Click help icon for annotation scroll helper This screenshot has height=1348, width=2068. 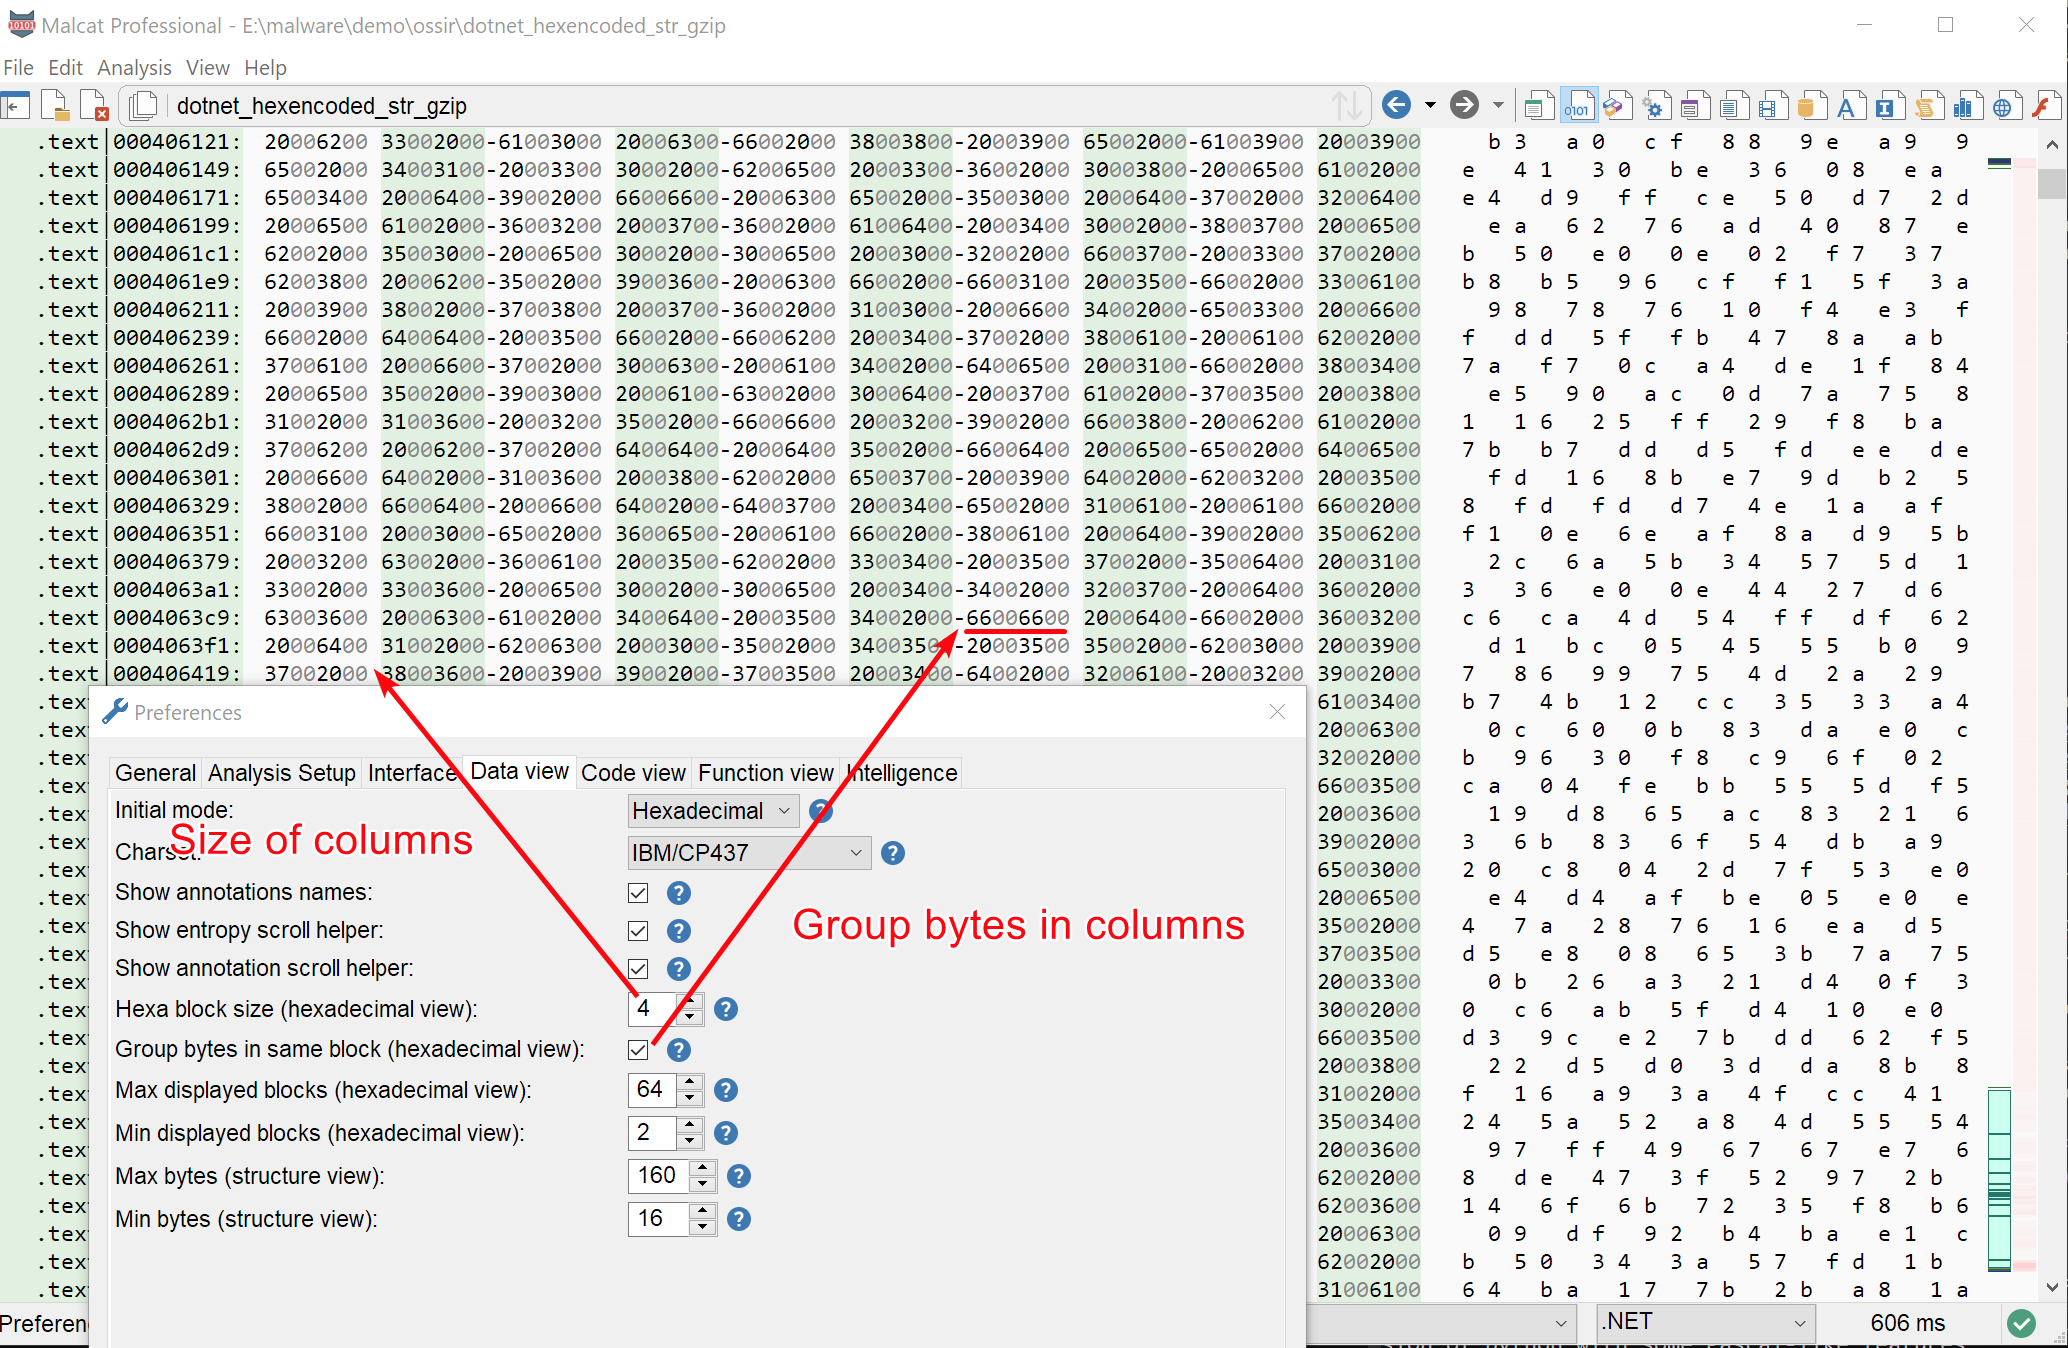click(x=679, y=969)
